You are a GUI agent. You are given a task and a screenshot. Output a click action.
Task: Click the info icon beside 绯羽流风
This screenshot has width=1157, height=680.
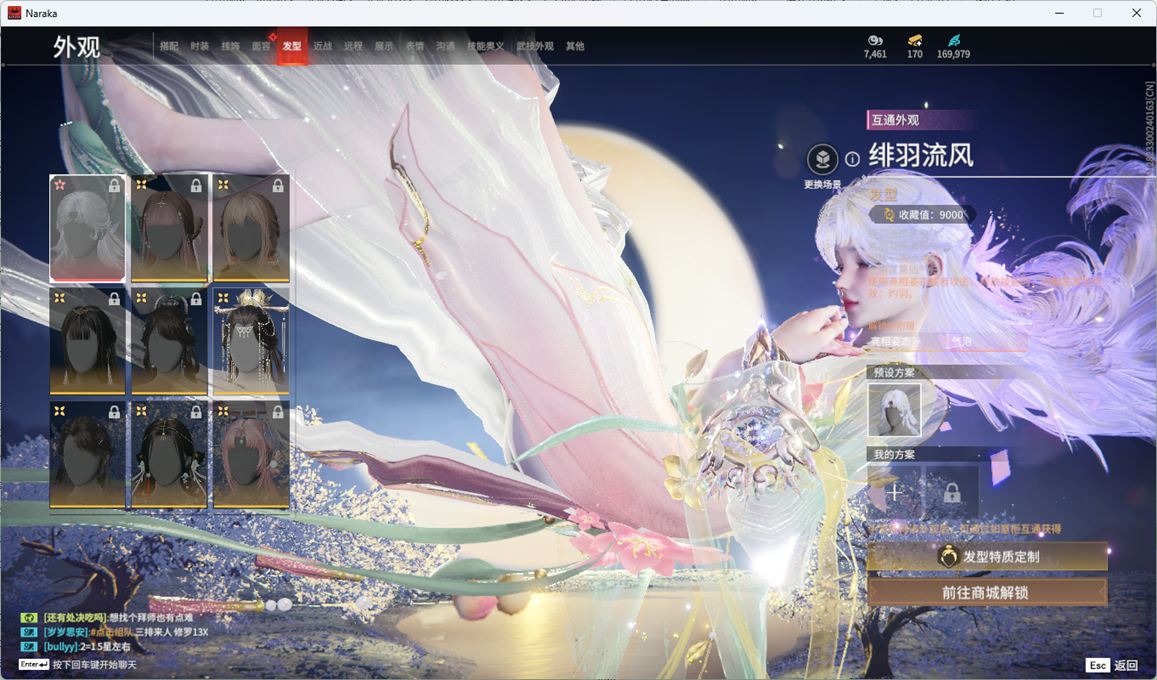(852, 159)
